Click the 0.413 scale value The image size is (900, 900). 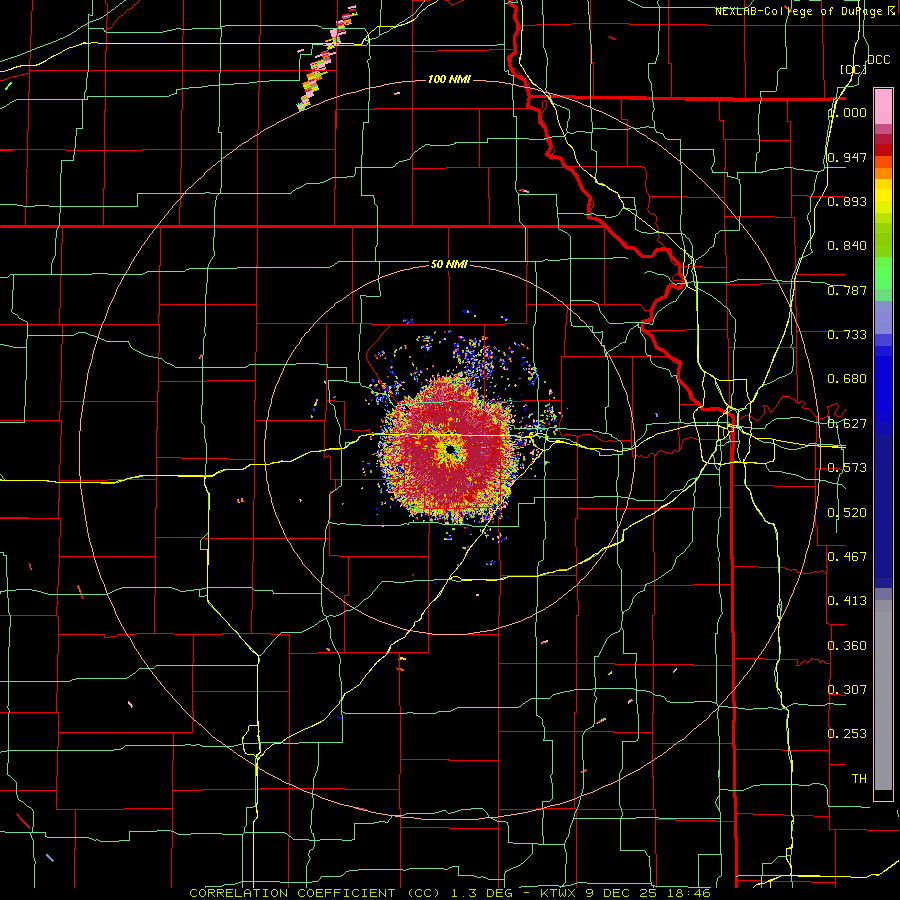847,601
